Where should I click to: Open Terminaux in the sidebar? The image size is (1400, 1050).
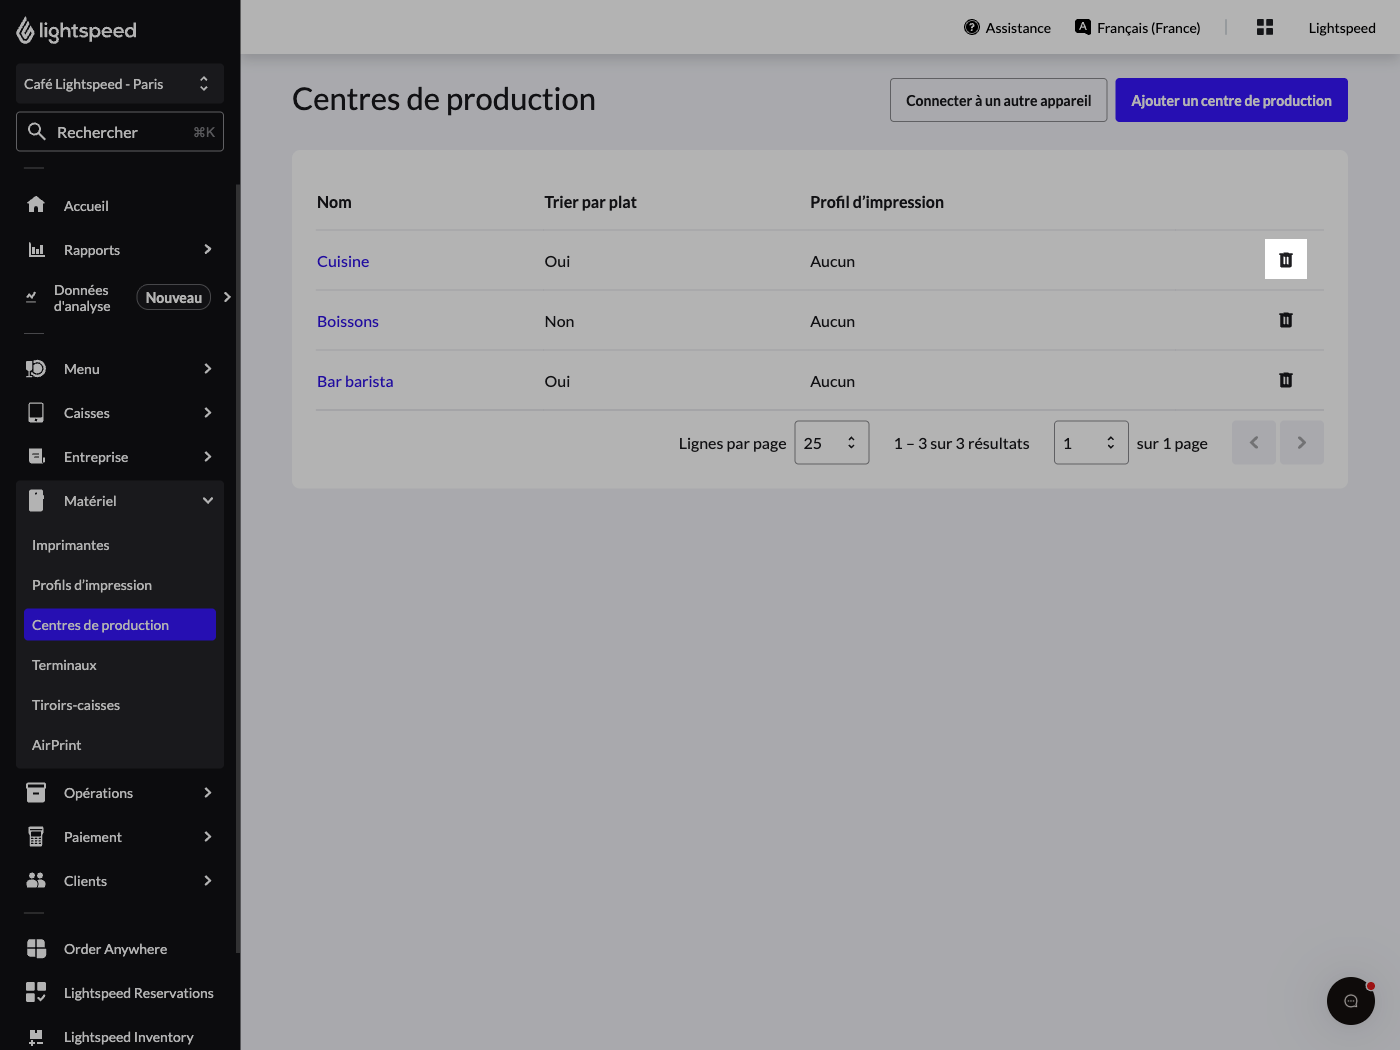click(120, 665)
